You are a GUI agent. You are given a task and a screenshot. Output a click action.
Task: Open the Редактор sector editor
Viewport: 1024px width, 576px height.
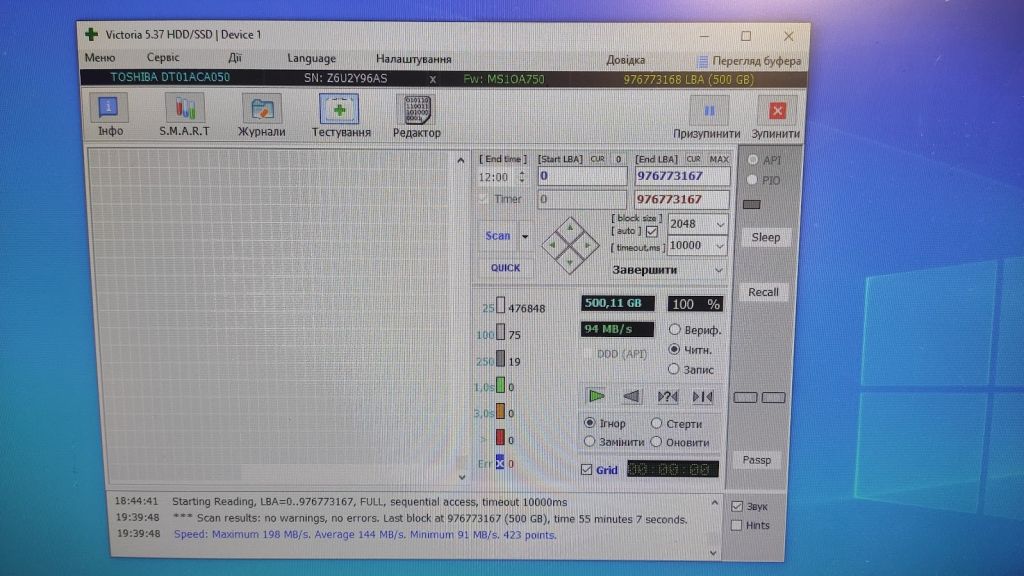click(417, 117)
